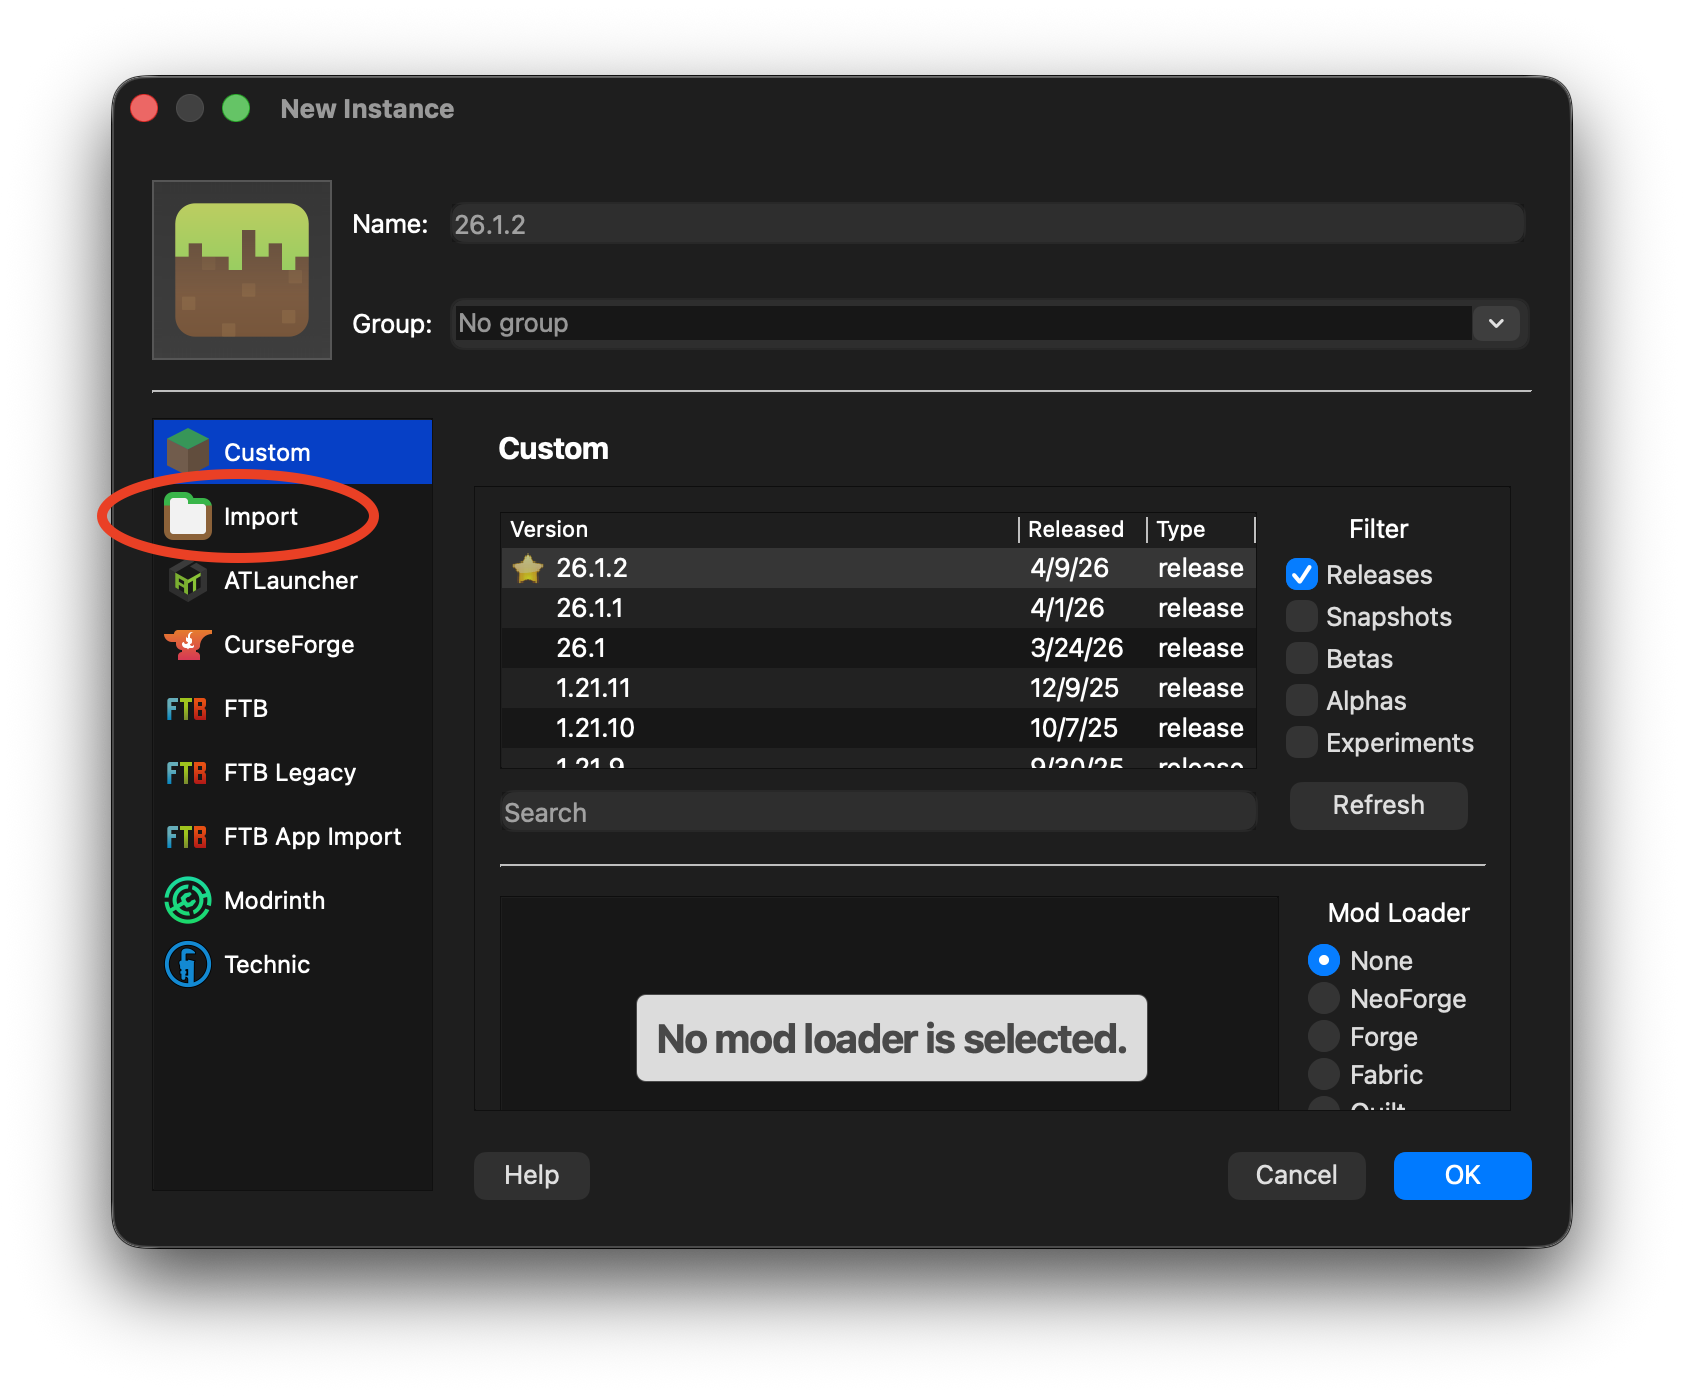Uncheck the Releases filter checkbox
This screenshot has height=1396, width=1684.
tap(1302, 575)
